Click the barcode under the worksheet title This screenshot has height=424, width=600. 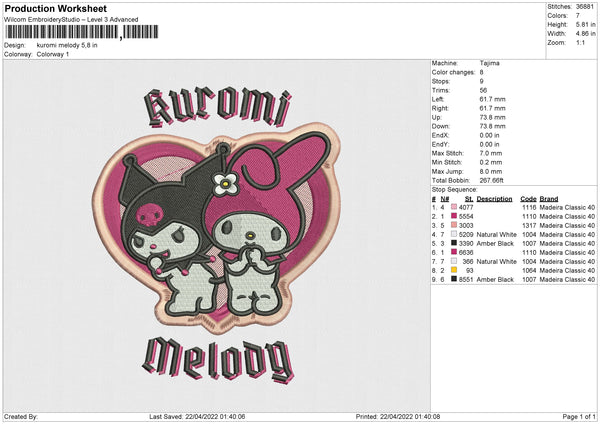[x=82, y=32]
